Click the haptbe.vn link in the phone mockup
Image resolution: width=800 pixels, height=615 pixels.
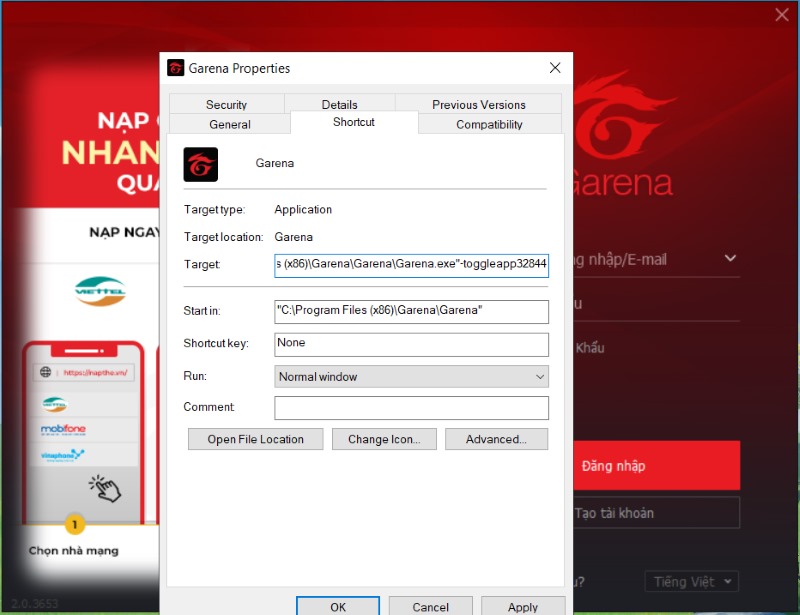click(x=95, y=373)
